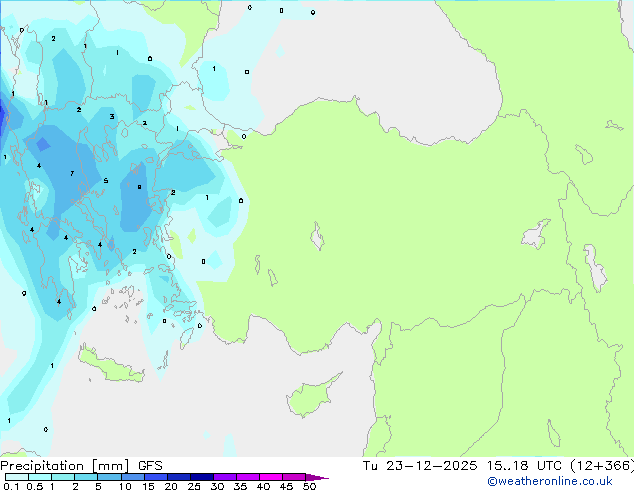Click the 45–50 mm legend swatch
The width and height of the screenshot is (634, 490).
[294, 477]
